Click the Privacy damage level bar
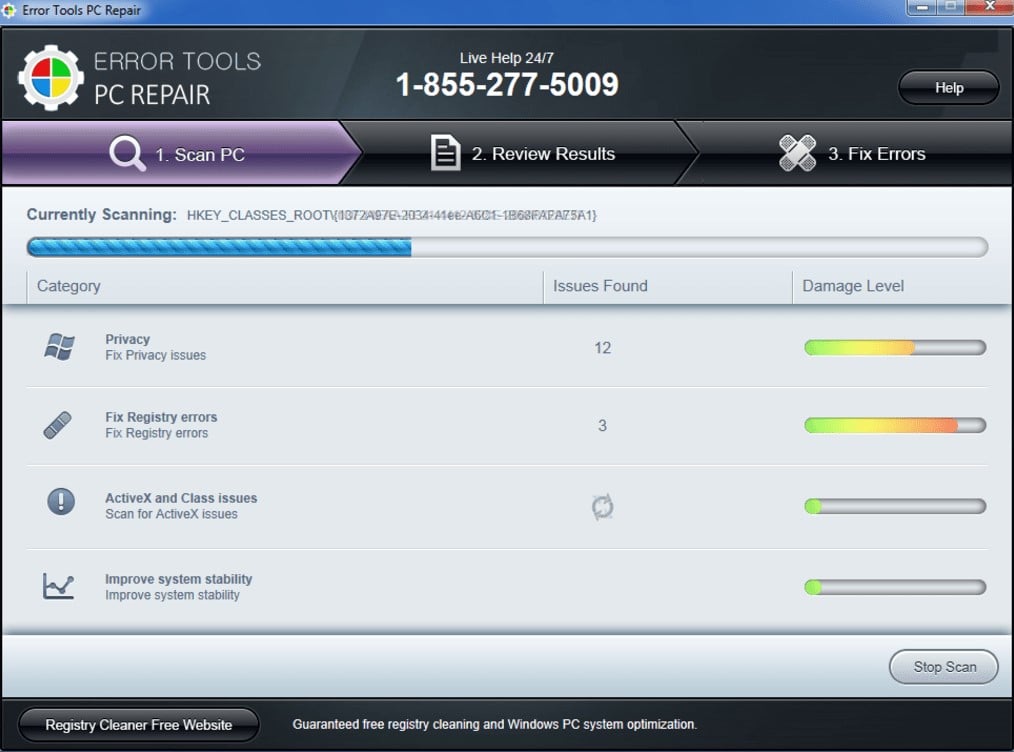The height and width of the screenshot is (752, 1014). (894, 348)
